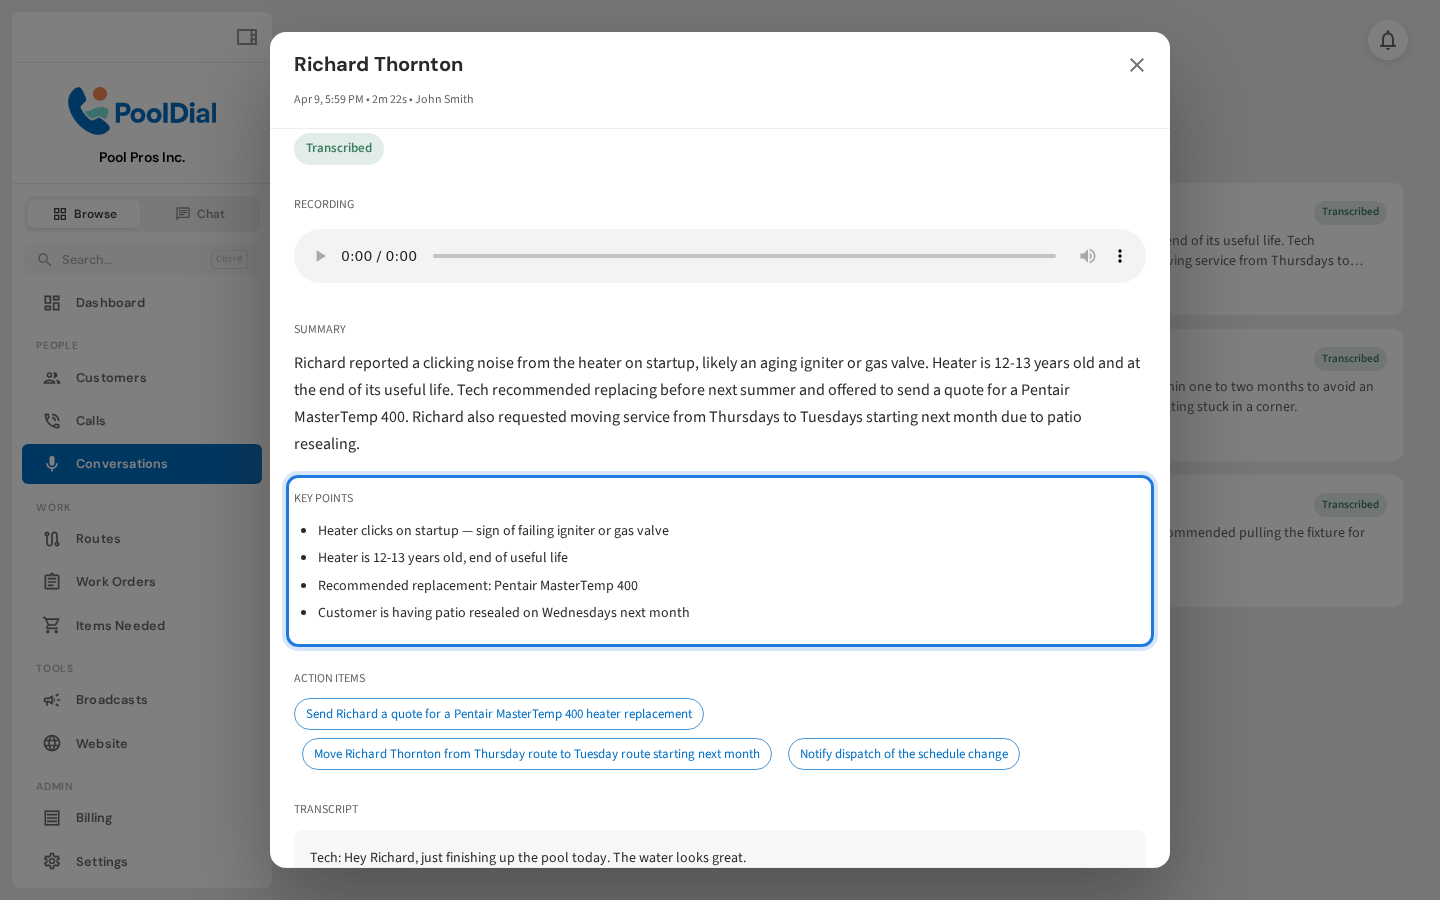The height and width of the screenshot is (900, 1440).
Task: Open the Website tool
Action: tap(103, 743)
